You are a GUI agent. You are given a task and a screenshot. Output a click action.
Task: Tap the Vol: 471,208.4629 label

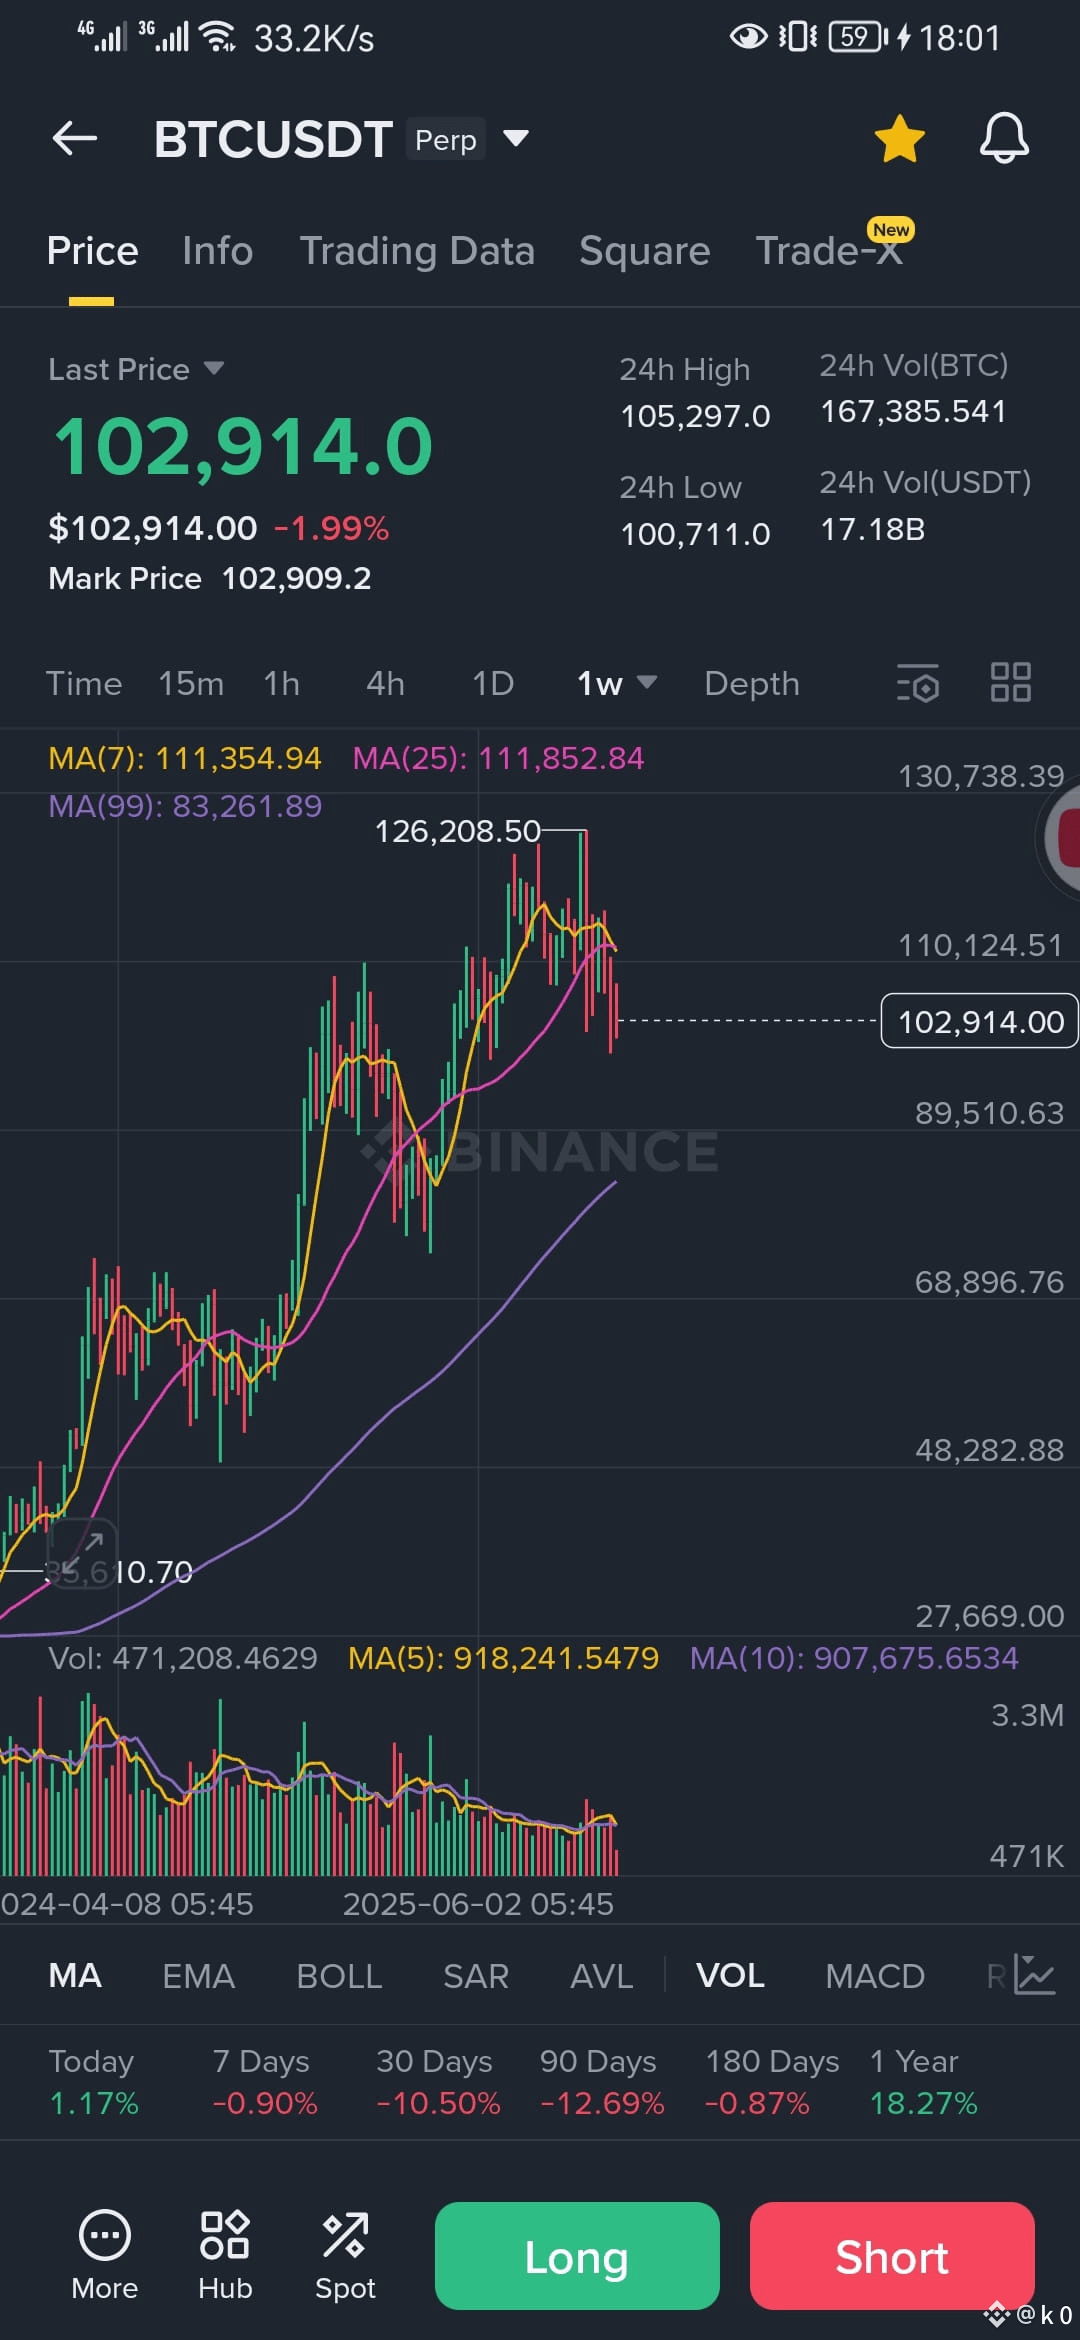click(x=183, y=1658)
